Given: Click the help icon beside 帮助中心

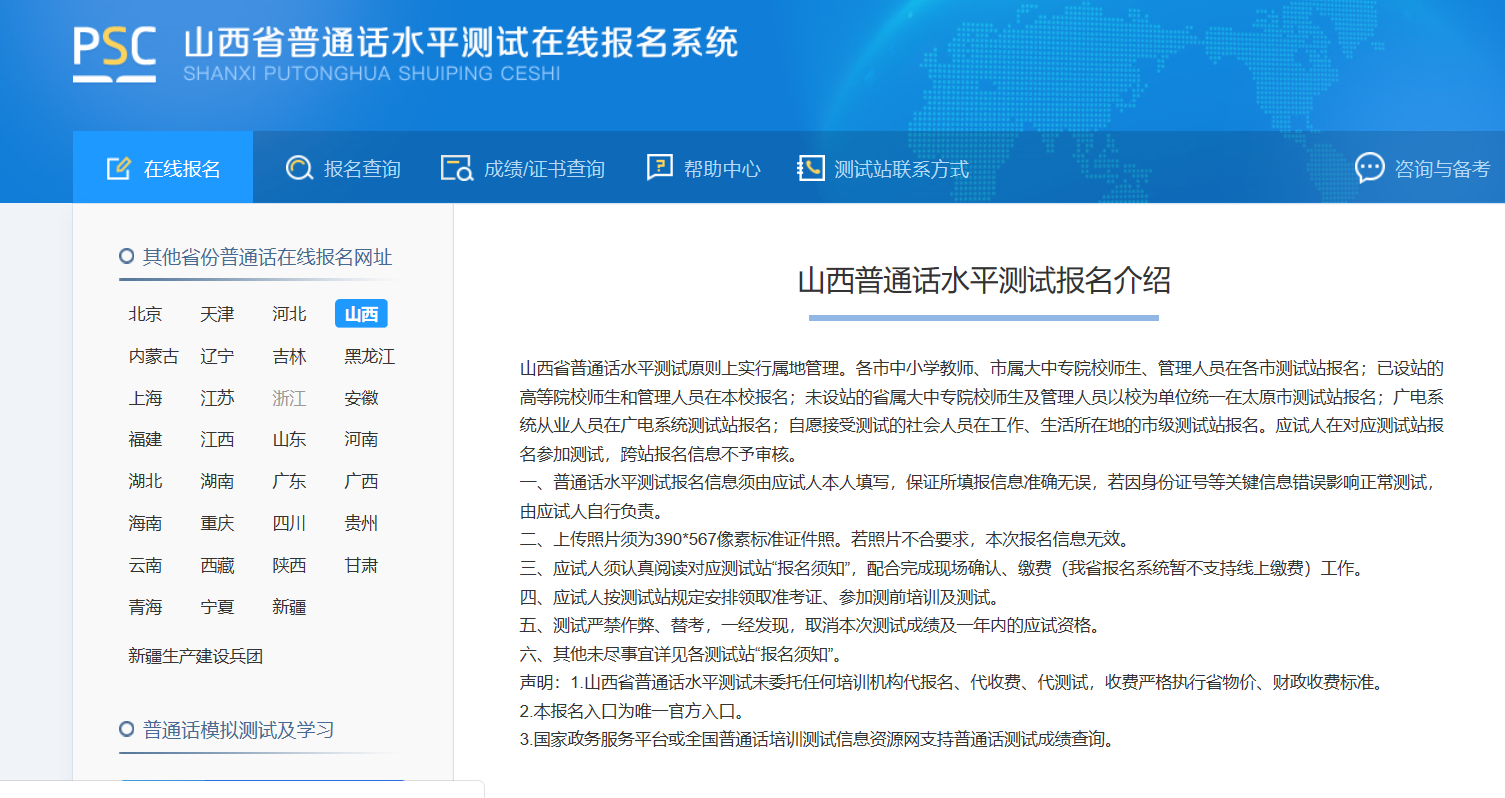Looking at the screenshot, I should point(660,168).
